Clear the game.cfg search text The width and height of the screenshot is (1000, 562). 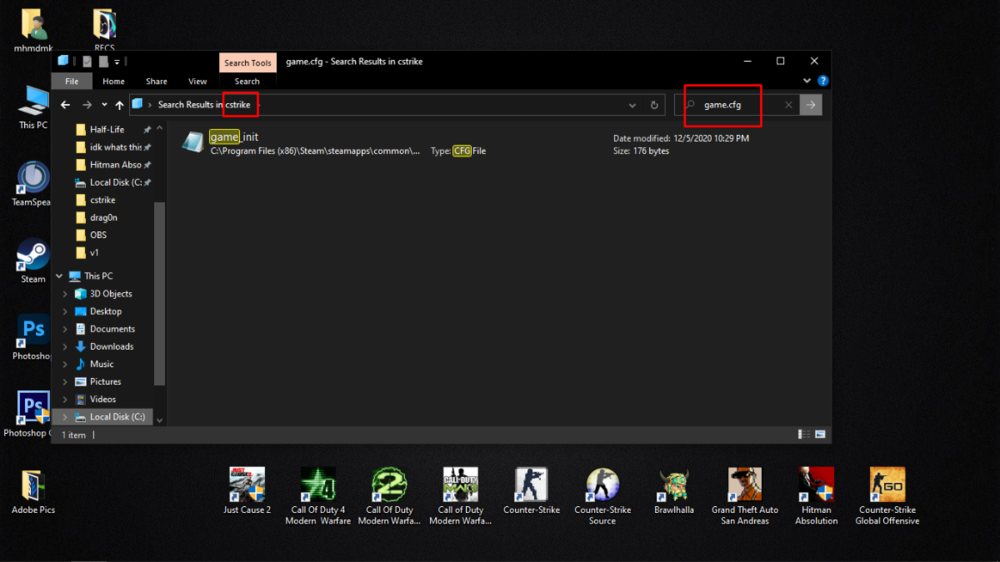[x=788, y=105]
